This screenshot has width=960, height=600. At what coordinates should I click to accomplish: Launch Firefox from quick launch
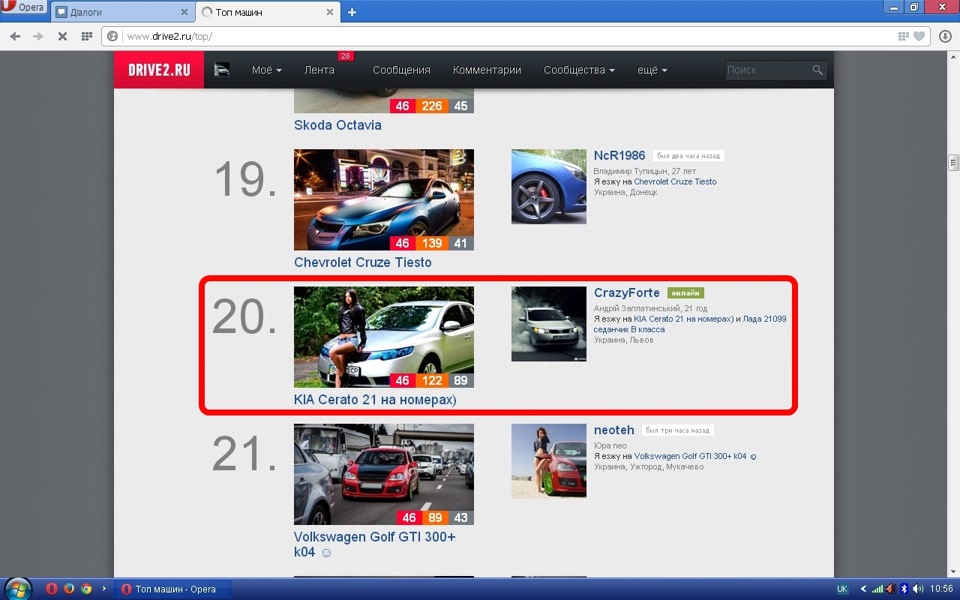click(x=69, y=589)
